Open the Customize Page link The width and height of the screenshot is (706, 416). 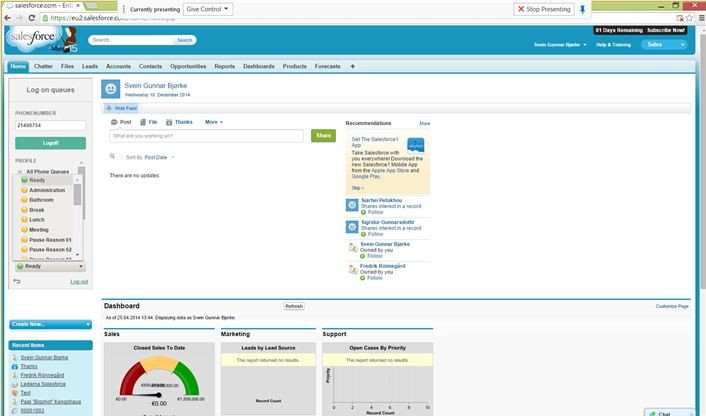(672, 306)
